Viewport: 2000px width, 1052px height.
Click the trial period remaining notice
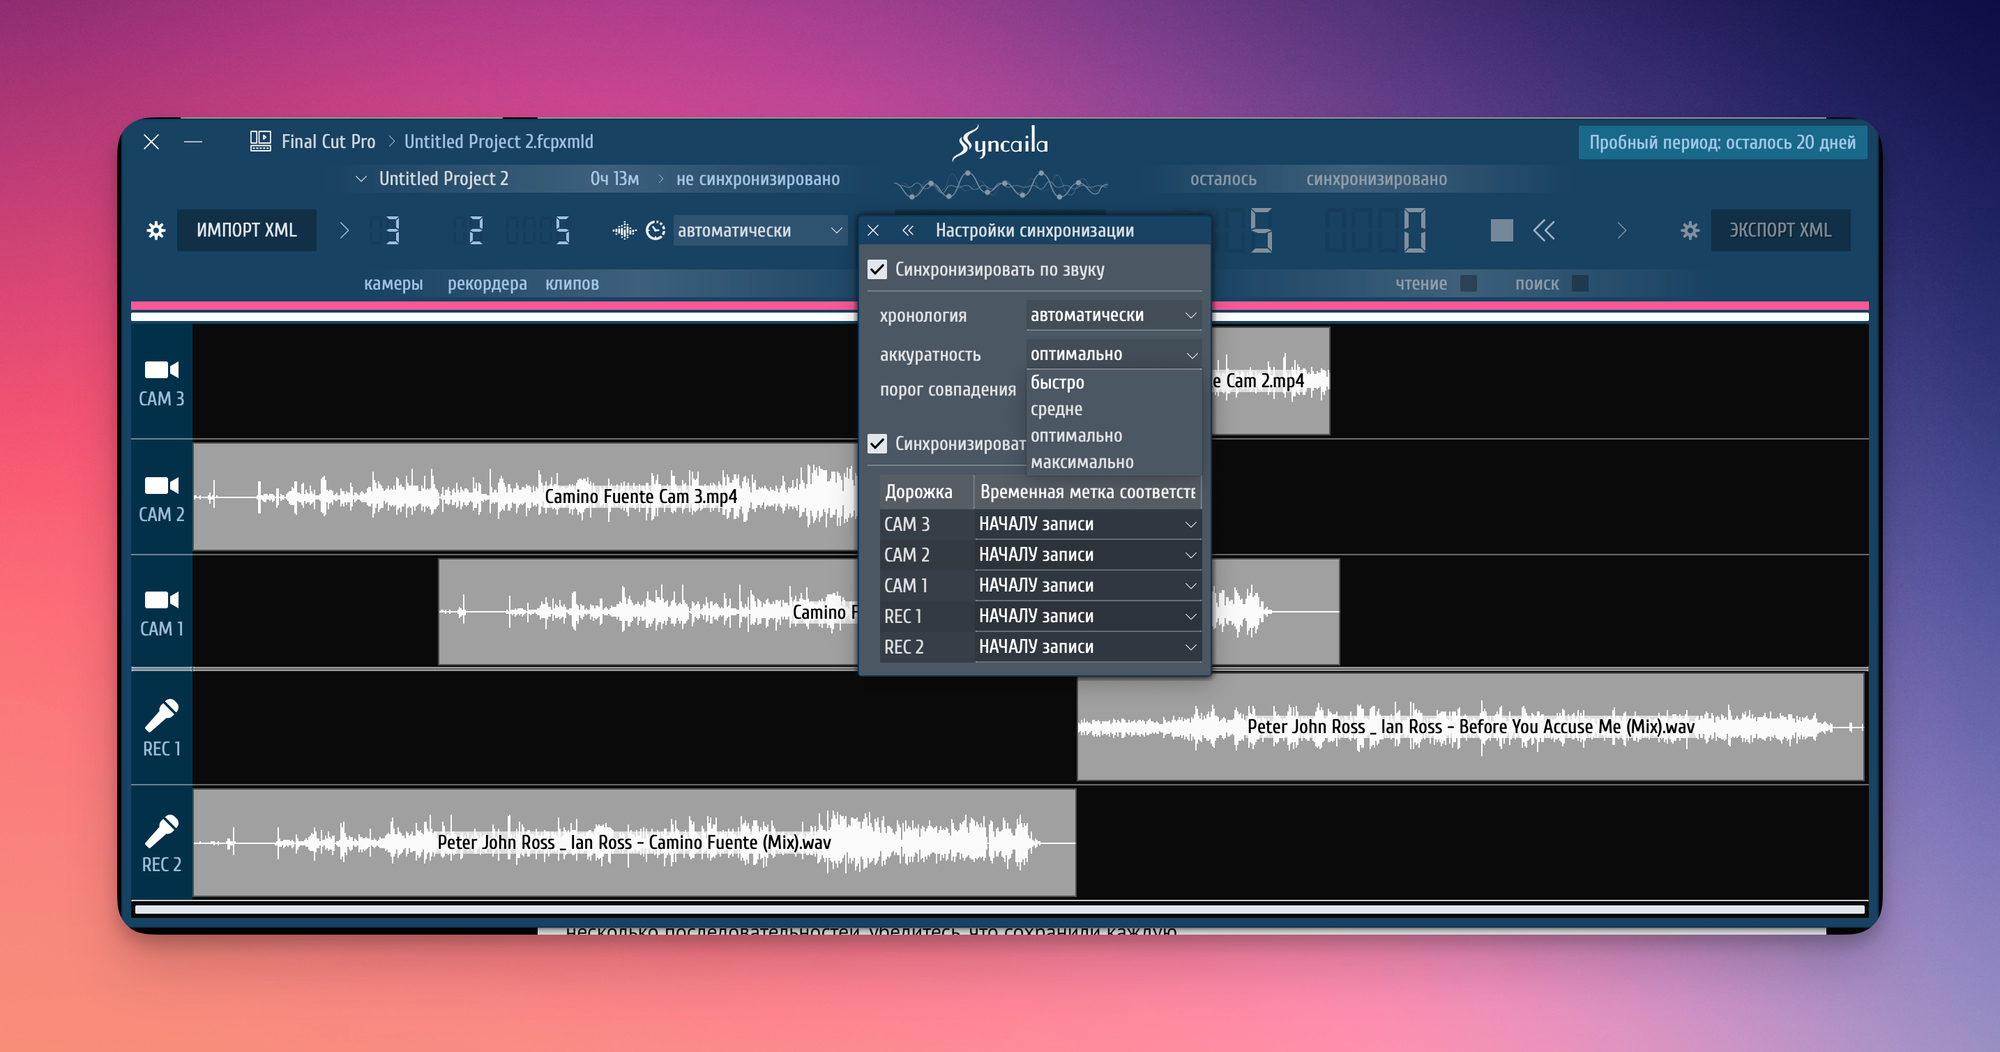point(1722,143)
